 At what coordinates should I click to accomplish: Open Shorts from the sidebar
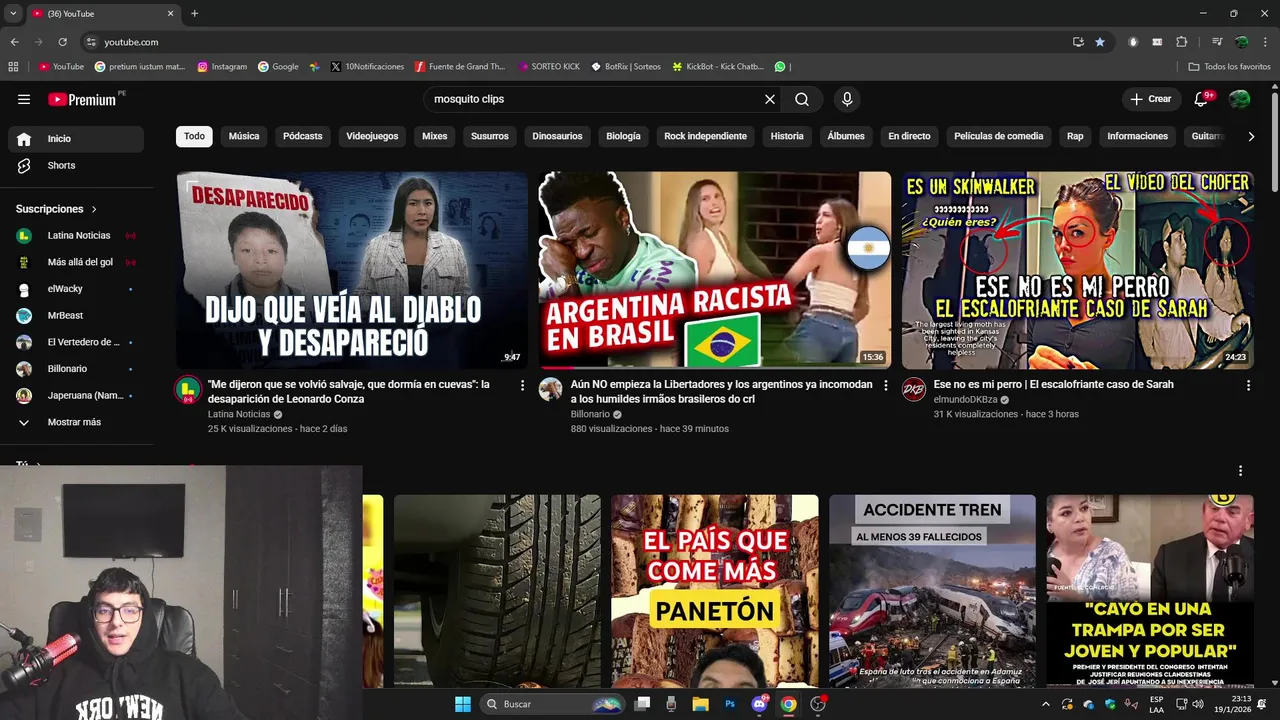76,165
